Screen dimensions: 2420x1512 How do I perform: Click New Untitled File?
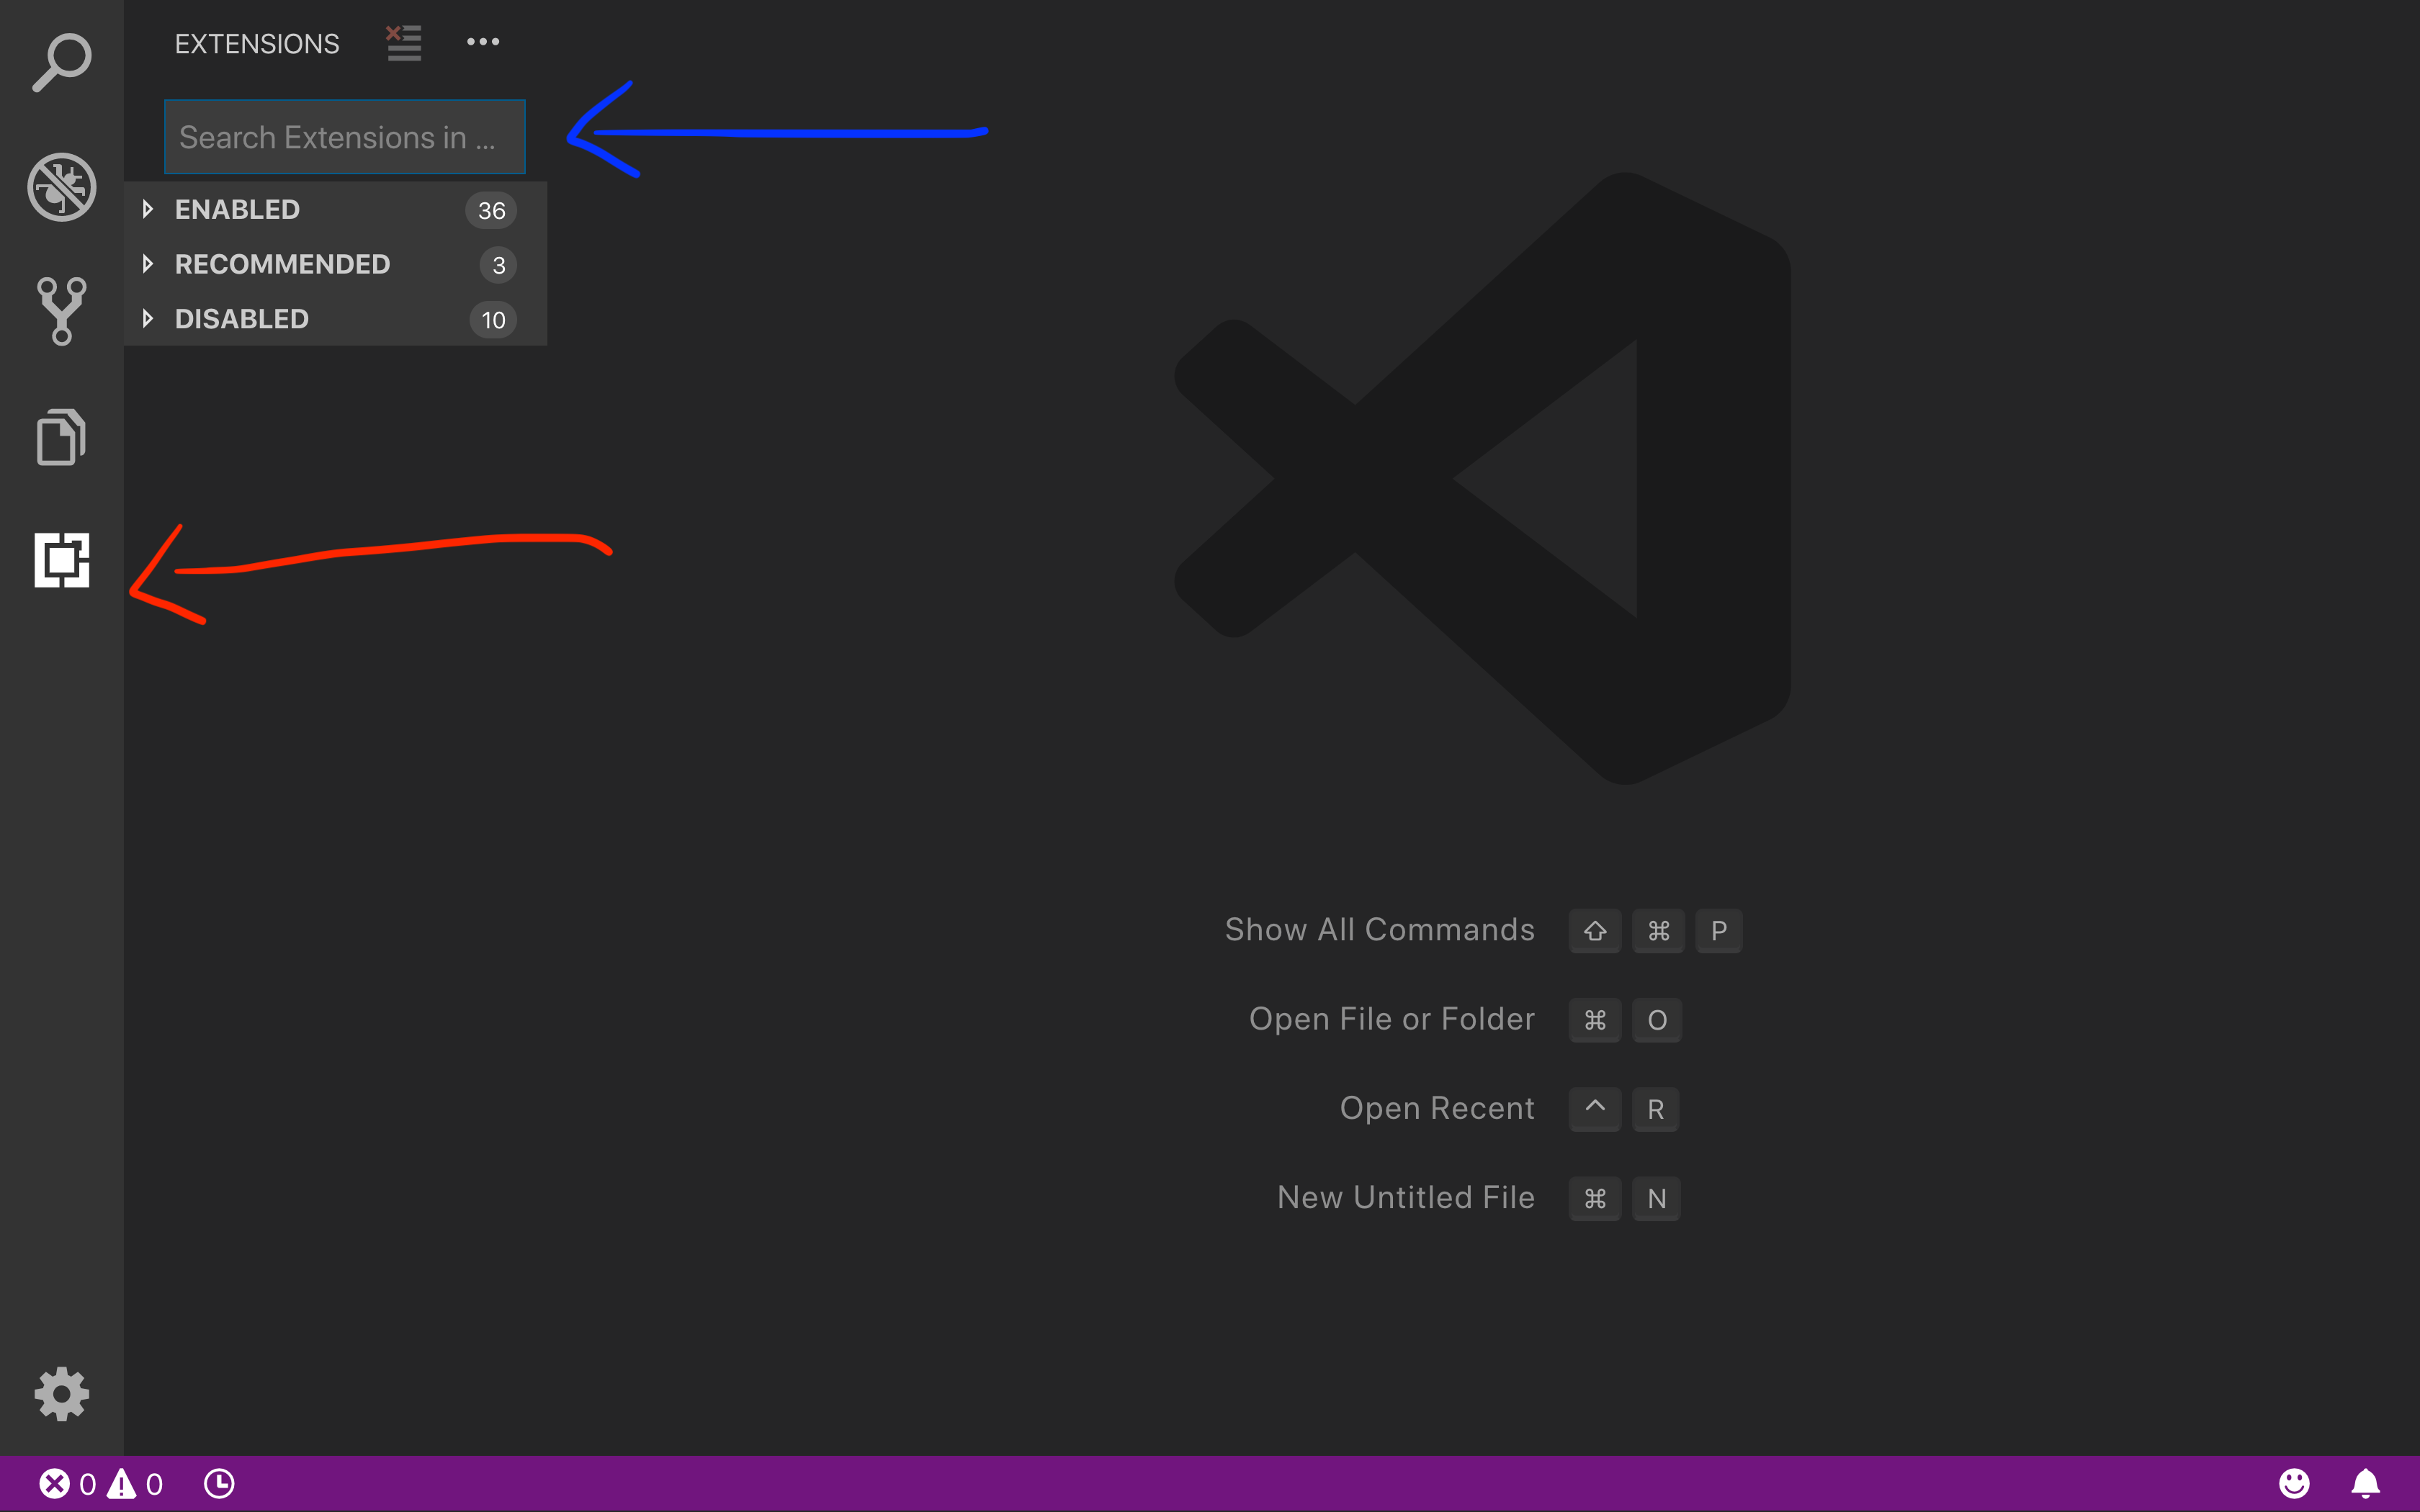(x=1406, y=1196)
